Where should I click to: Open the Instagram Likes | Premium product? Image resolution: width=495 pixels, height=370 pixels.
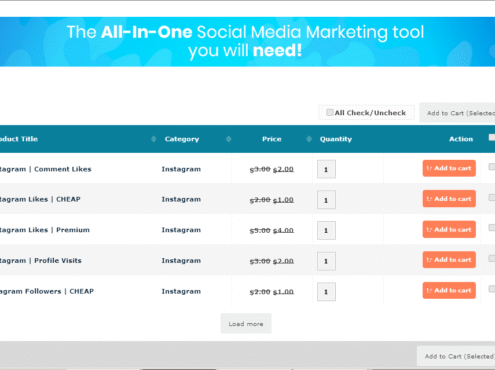point(45,230)
